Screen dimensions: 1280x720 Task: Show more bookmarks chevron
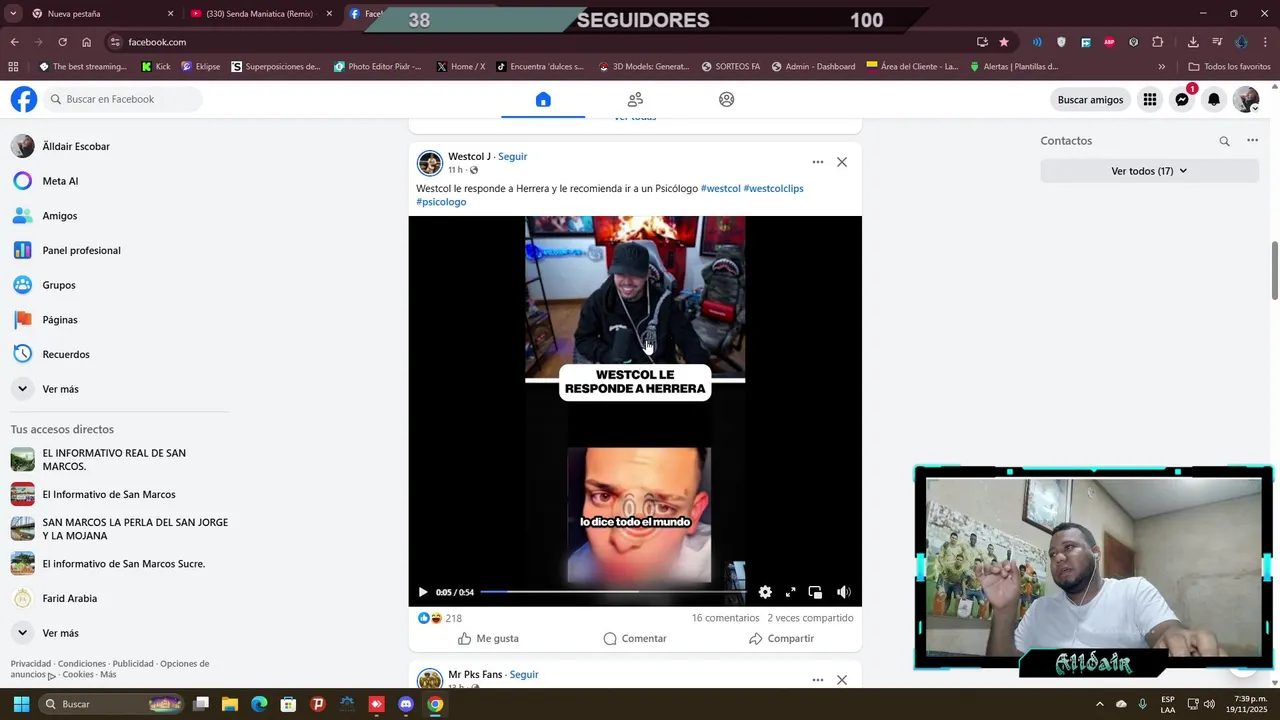coord(1161,67)
